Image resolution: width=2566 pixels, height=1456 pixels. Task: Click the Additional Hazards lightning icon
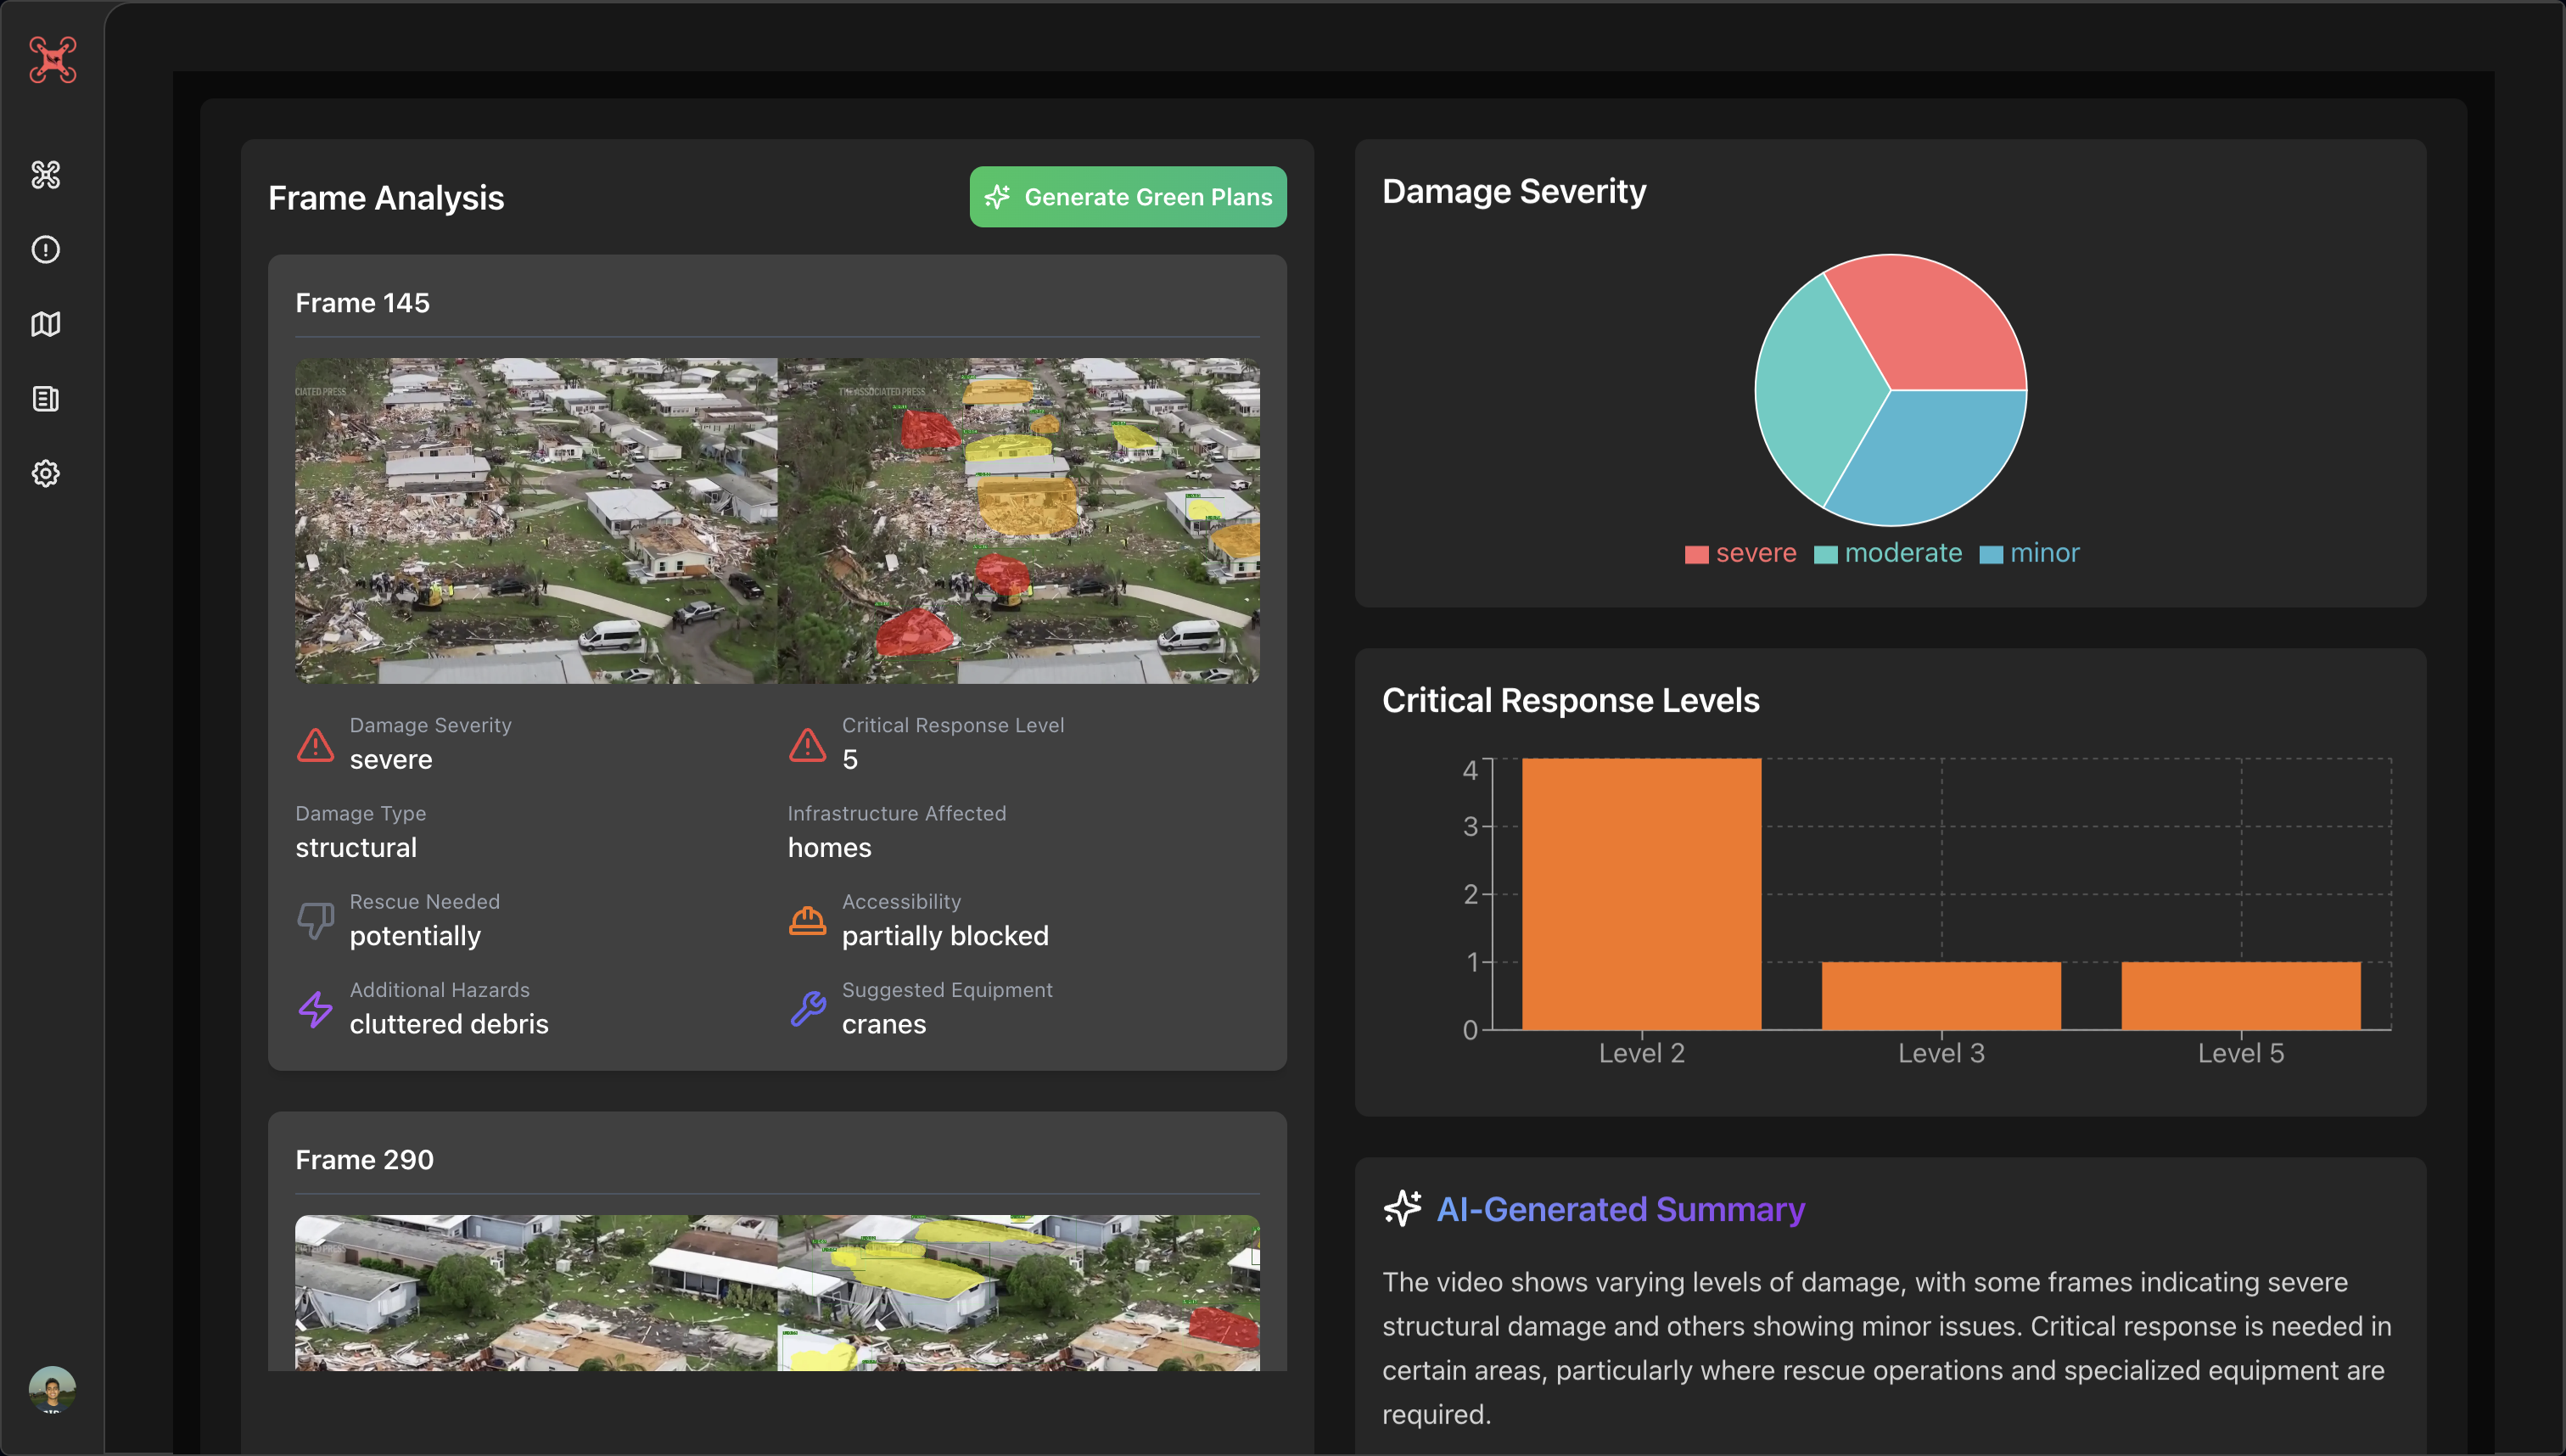(x=315, y=1009)
